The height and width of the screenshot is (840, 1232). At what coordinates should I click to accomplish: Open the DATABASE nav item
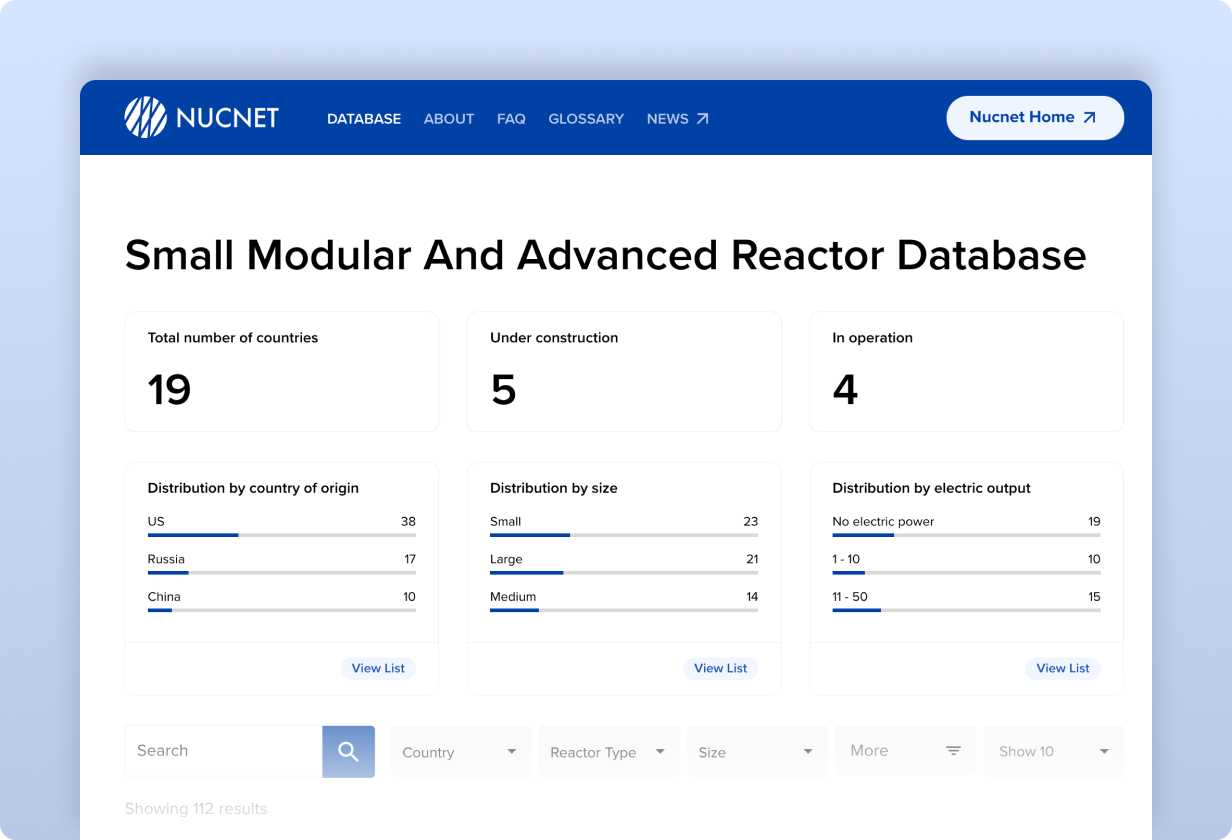click(364, 119)
